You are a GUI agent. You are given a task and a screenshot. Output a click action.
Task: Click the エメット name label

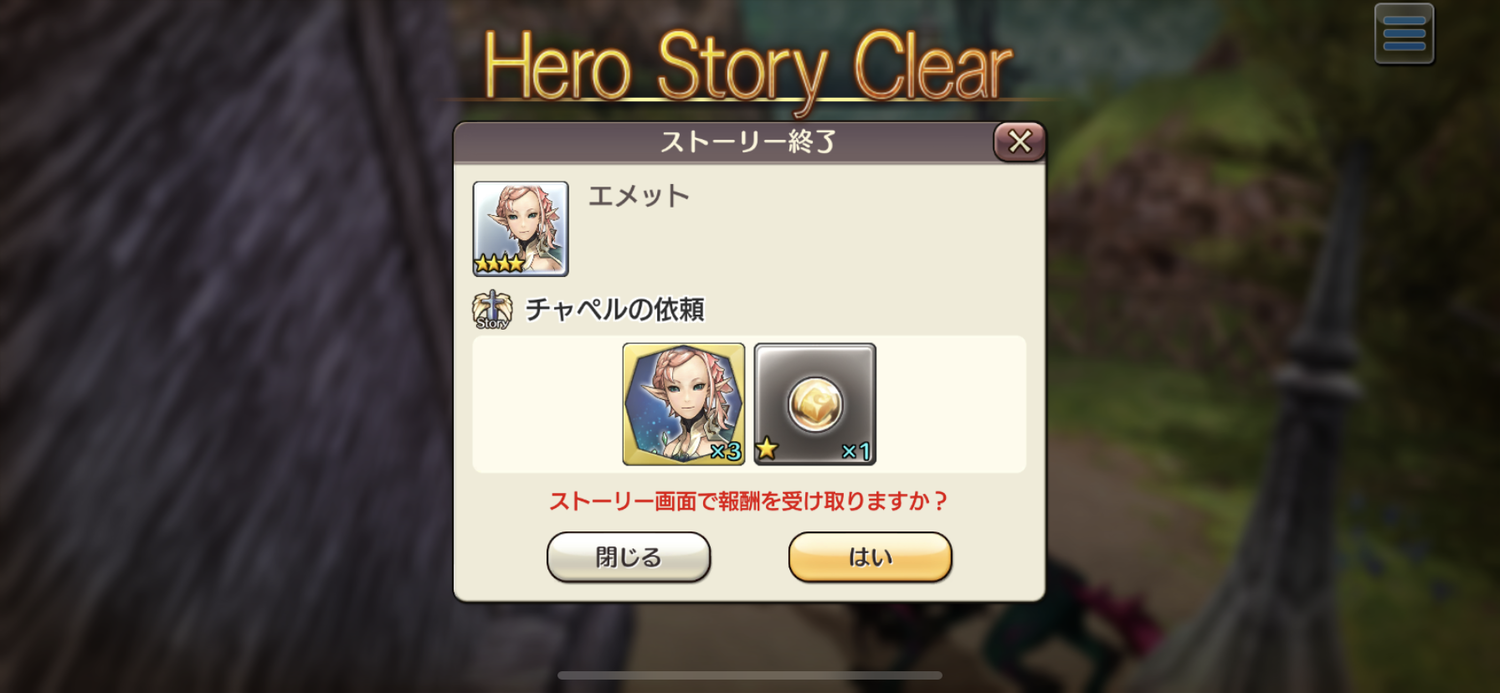pos(638,196)
